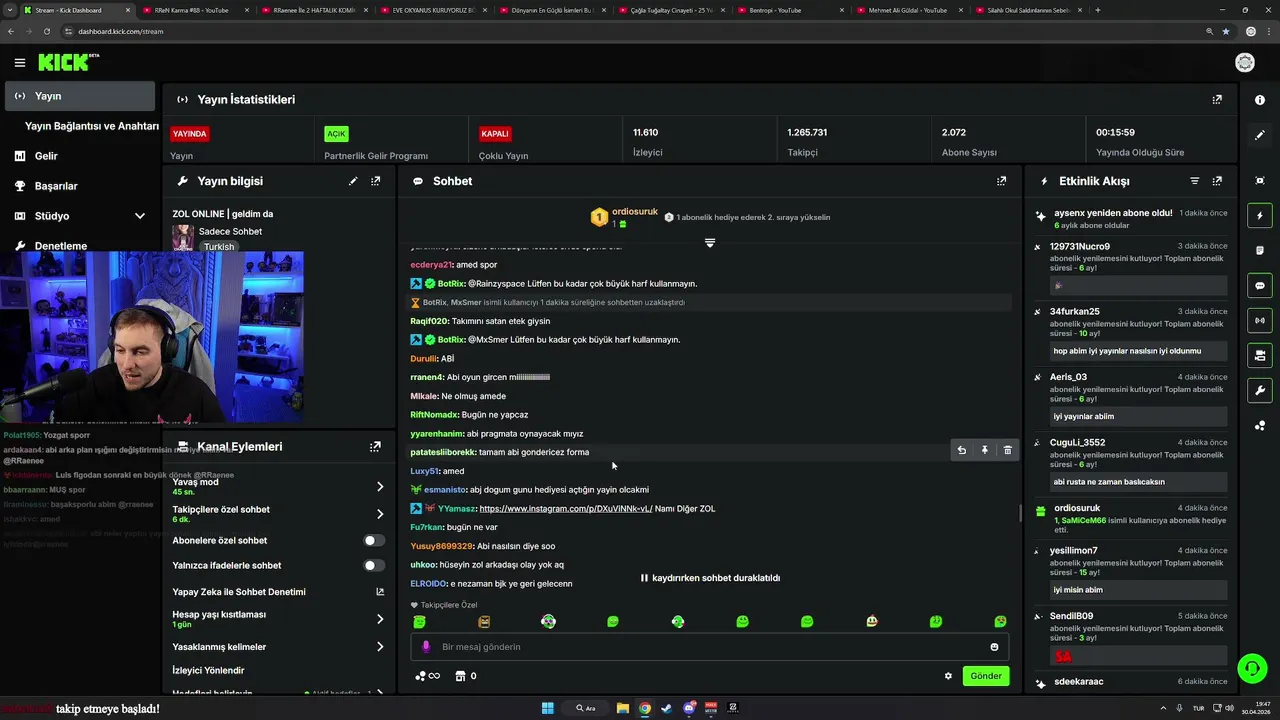
Task: Open the Instagram link in chat
Action: click(x=566, y=508)
